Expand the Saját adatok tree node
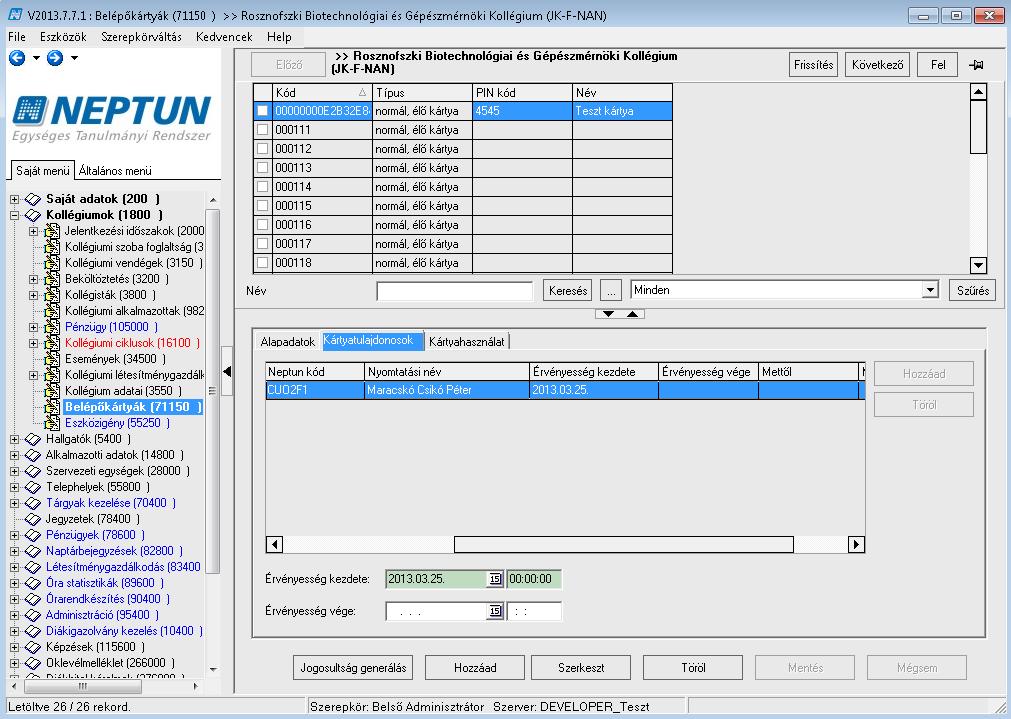 (15, 199)
